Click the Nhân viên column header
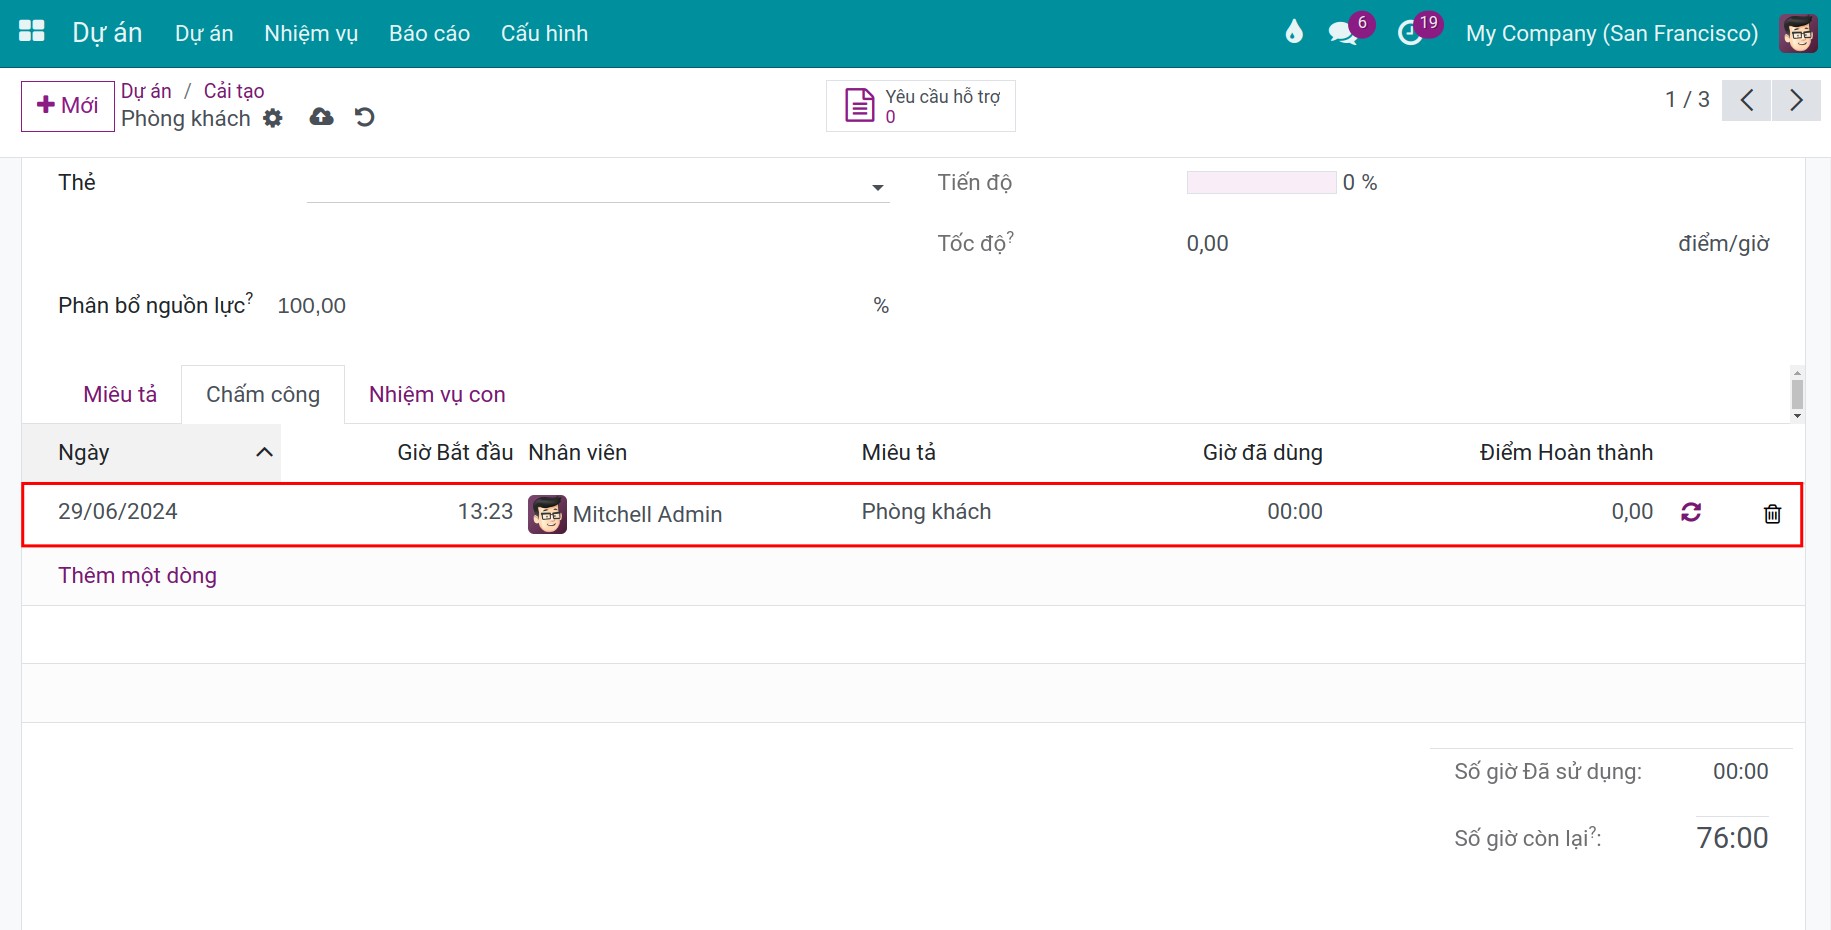Image resolution: width=1831 pixels, height=930 pixels. [578, 452]
